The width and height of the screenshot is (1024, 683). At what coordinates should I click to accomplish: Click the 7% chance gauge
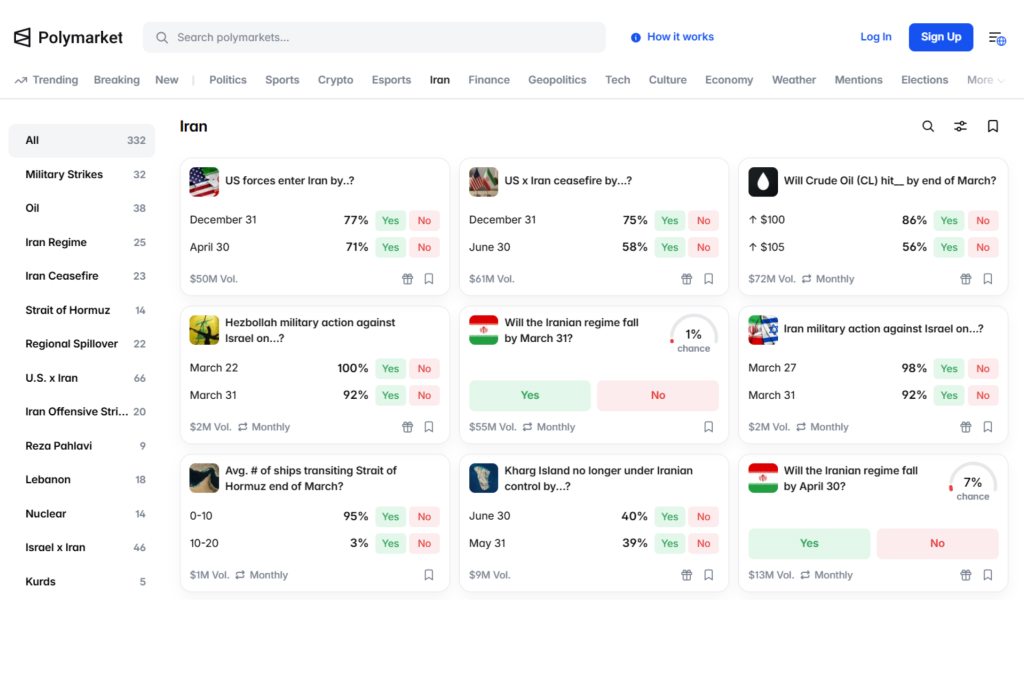click(972, 483)
